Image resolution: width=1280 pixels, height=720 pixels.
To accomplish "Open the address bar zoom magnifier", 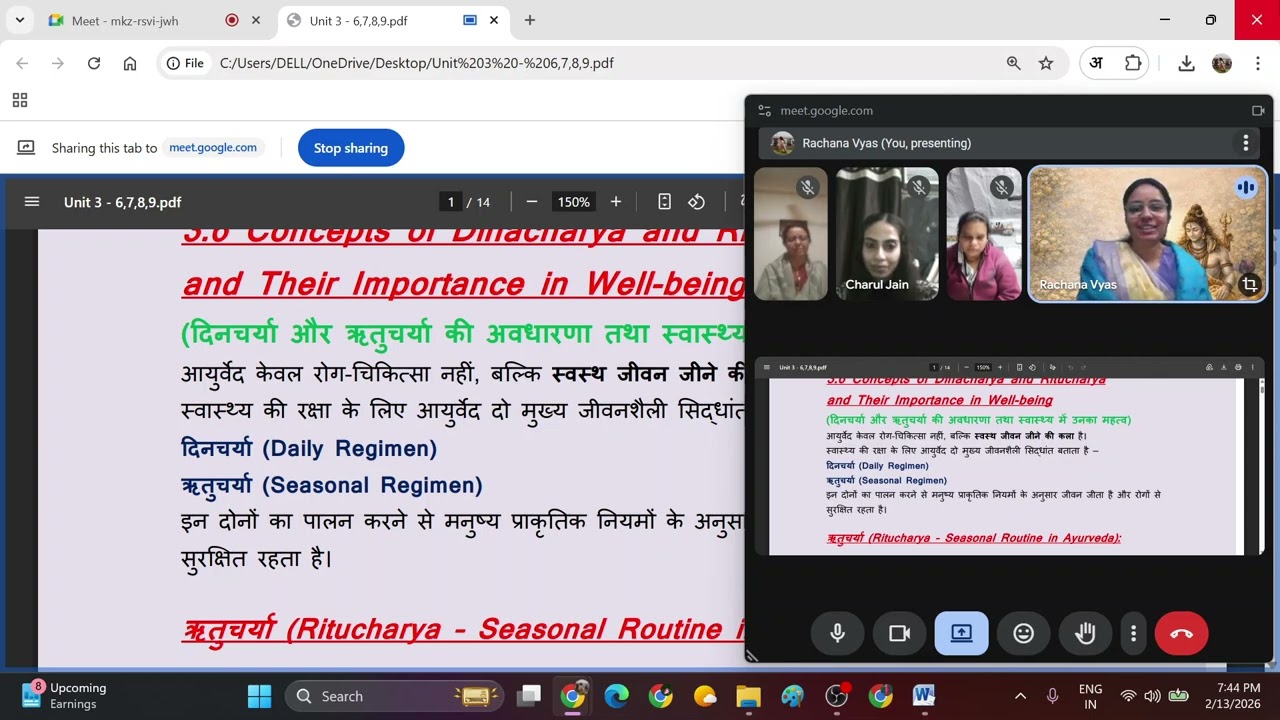I will pos(1014,63).
